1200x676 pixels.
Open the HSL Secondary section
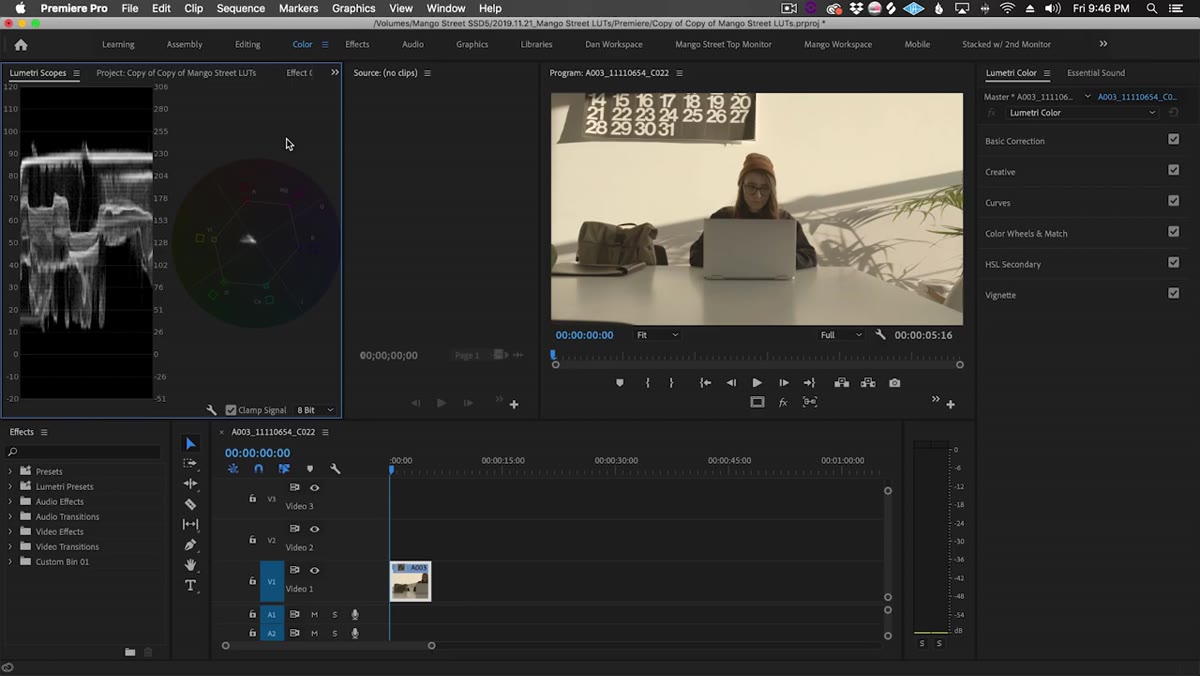1013,265
